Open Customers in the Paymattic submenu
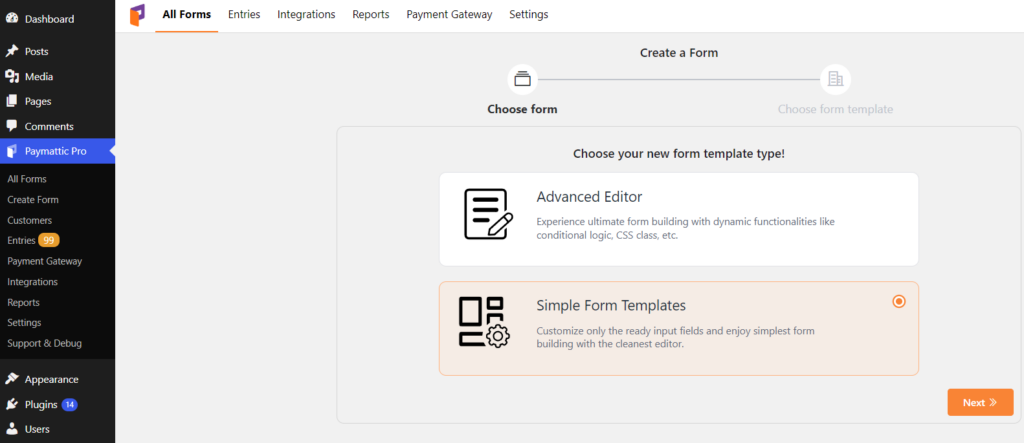 click(x=29, y=220)
